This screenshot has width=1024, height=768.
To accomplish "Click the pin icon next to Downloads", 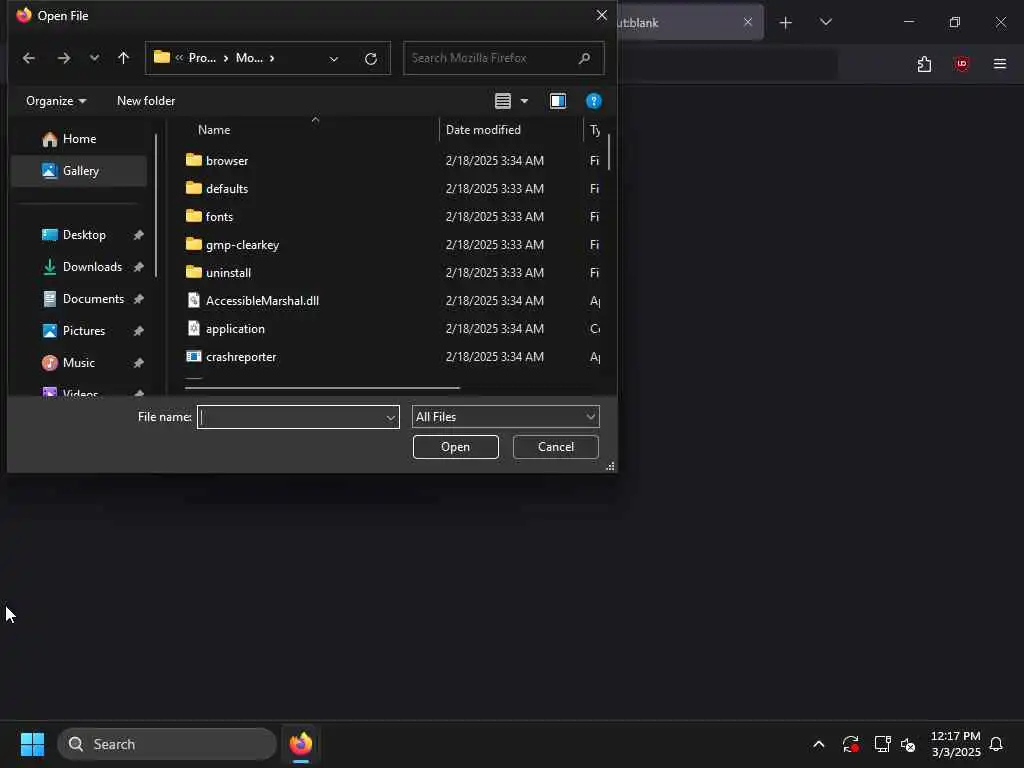I will 138,267.
